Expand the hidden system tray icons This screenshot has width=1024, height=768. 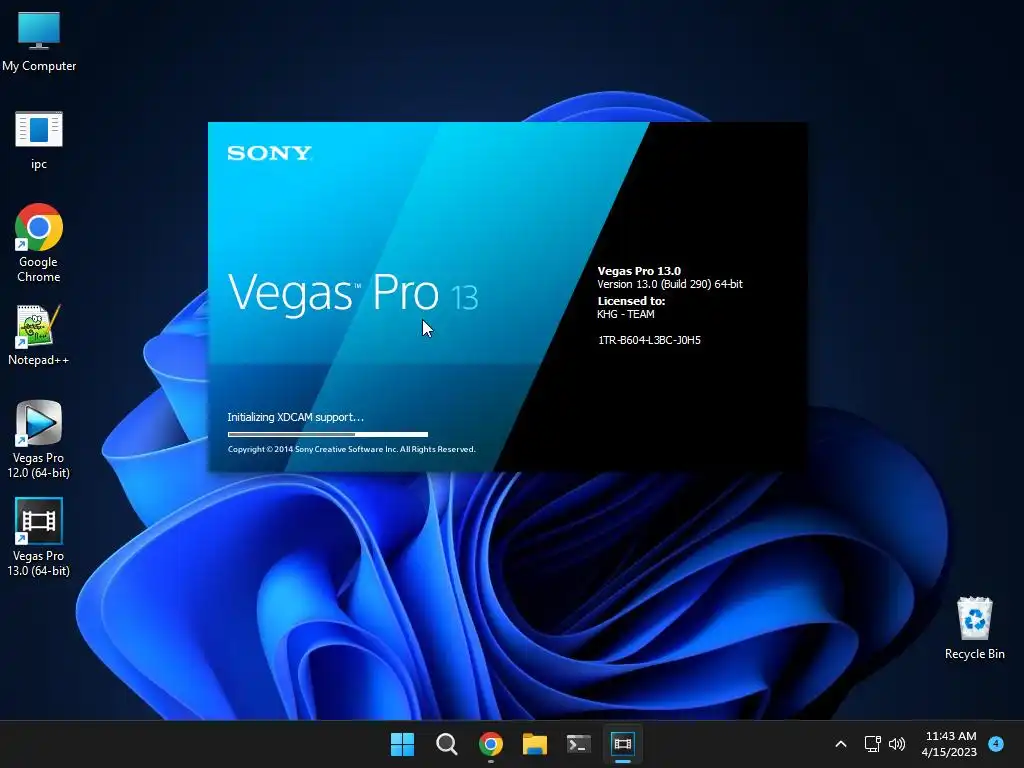pos(841,744)
